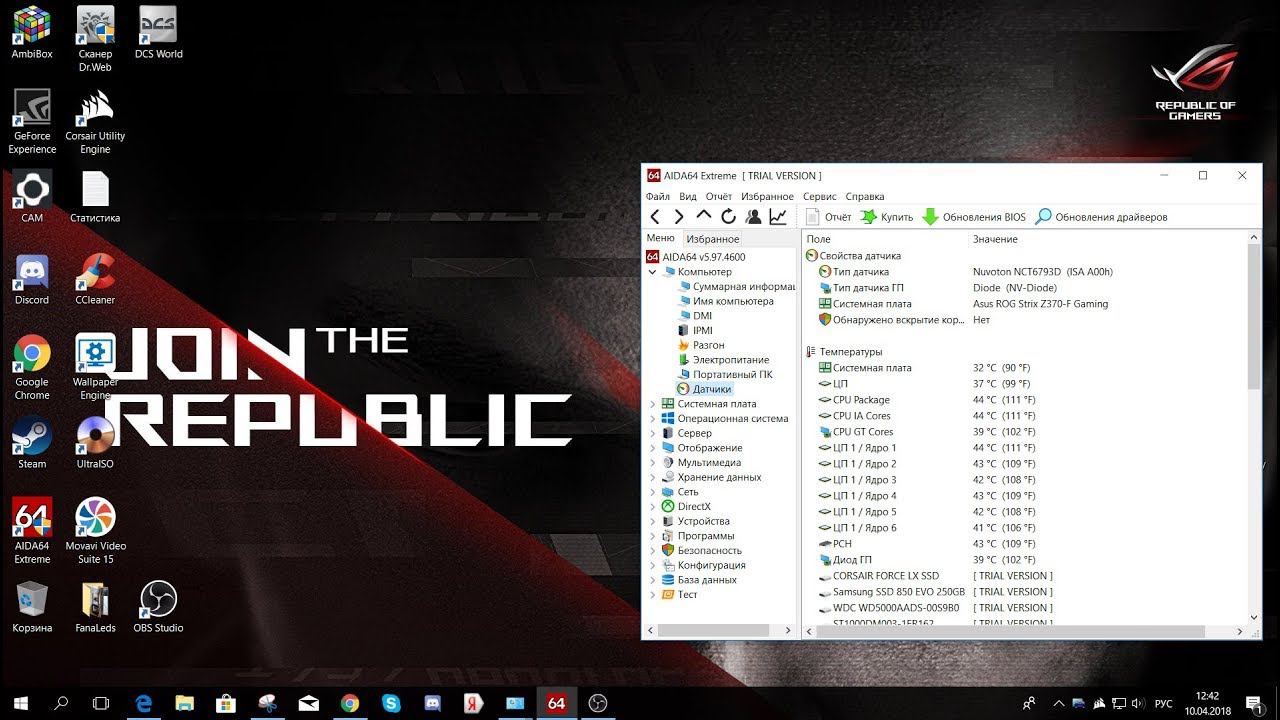Viewport: 1280px width, 720px height.
Task: Select the CAM desktop icon
Action: coord(32,196)
